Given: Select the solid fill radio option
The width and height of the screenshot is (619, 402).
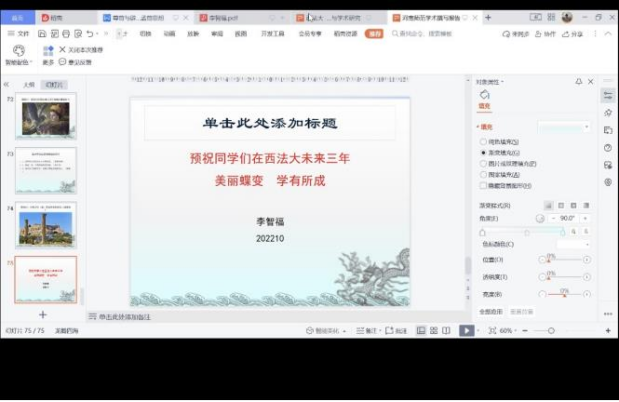Looking at the screenshot, I should pyautogui.click(x=484, y=142).
